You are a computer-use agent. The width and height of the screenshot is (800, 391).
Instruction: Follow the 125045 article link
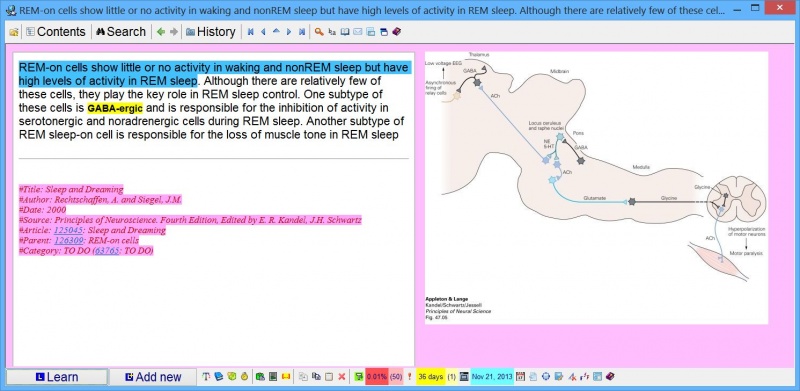tap(68, 230)
